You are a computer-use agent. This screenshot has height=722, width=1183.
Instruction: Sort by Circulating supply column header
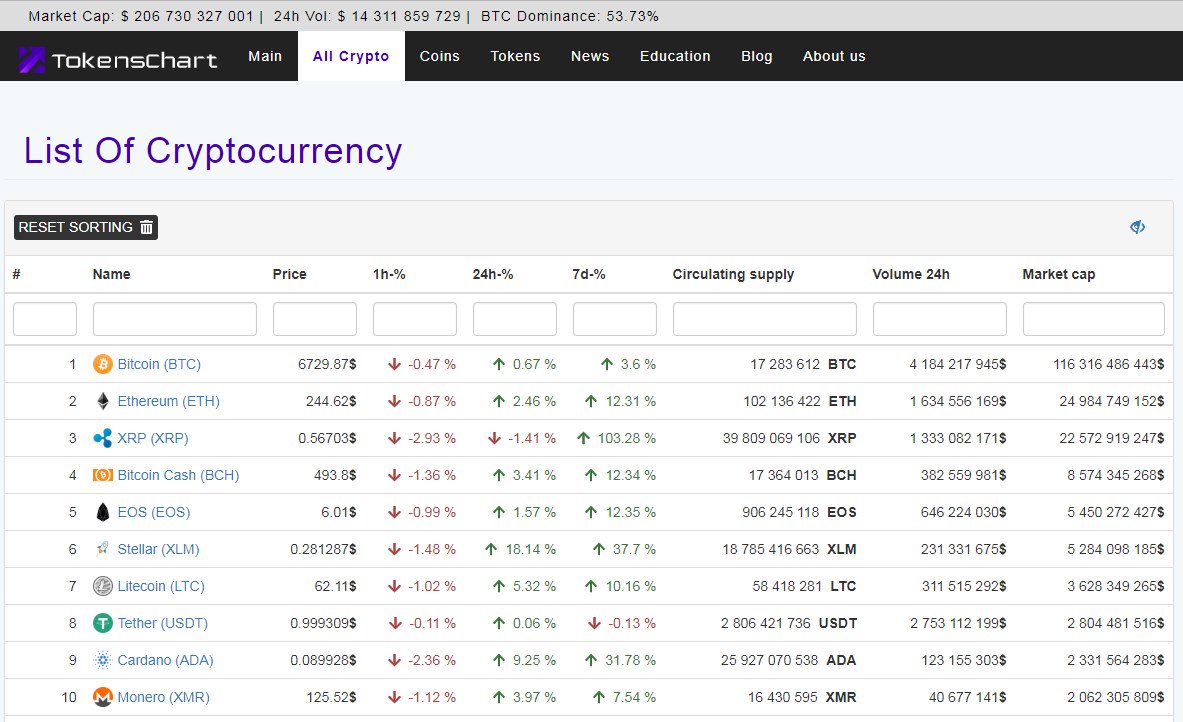coord(733,275)
